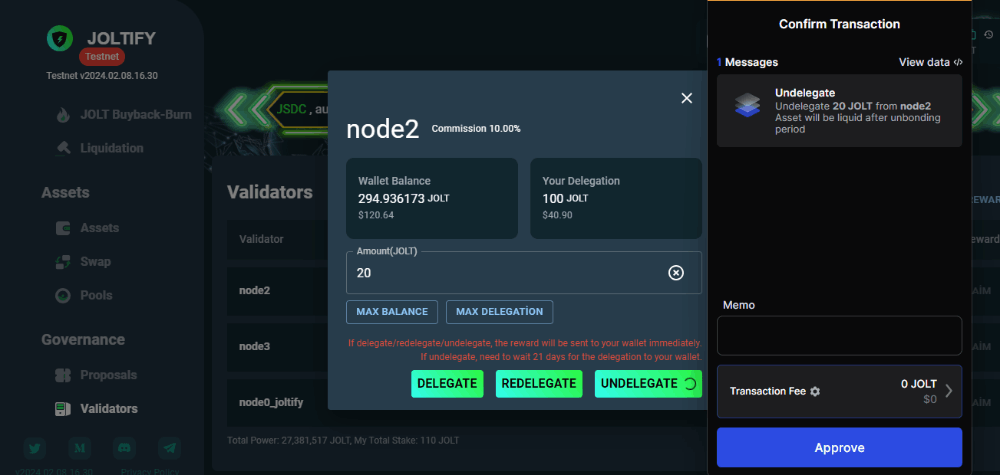Click the Undelegate message layers icon
This screenshot has width=1000, height=475.
tap(747, 105)
